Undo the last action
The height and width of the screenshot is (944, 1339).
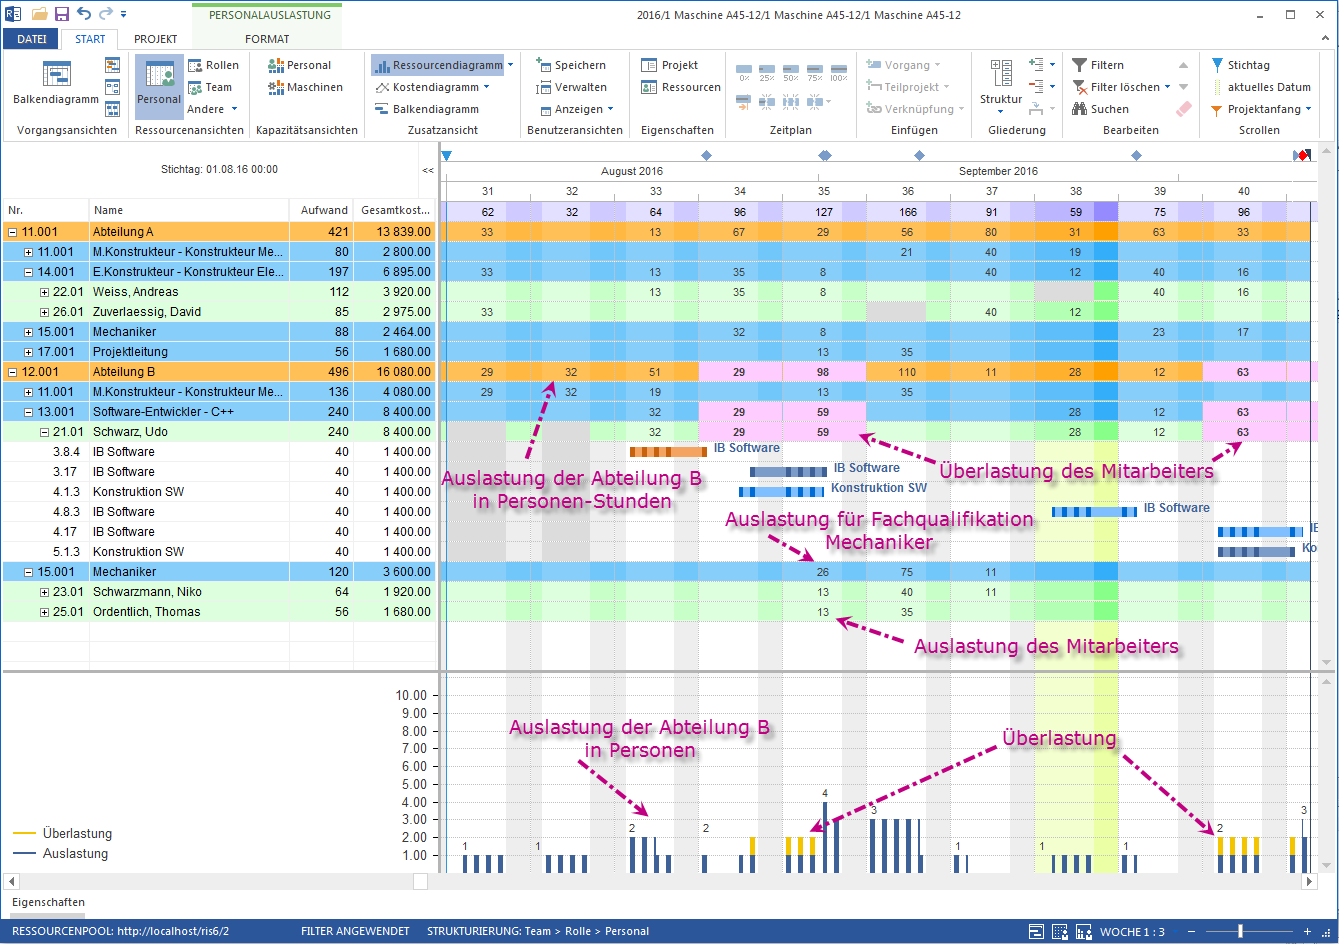83,14
